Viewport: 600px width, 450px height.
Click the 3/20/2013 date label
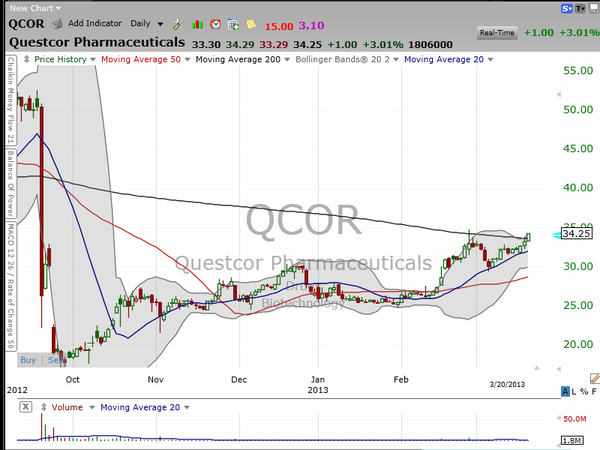[x=507, y=384]
